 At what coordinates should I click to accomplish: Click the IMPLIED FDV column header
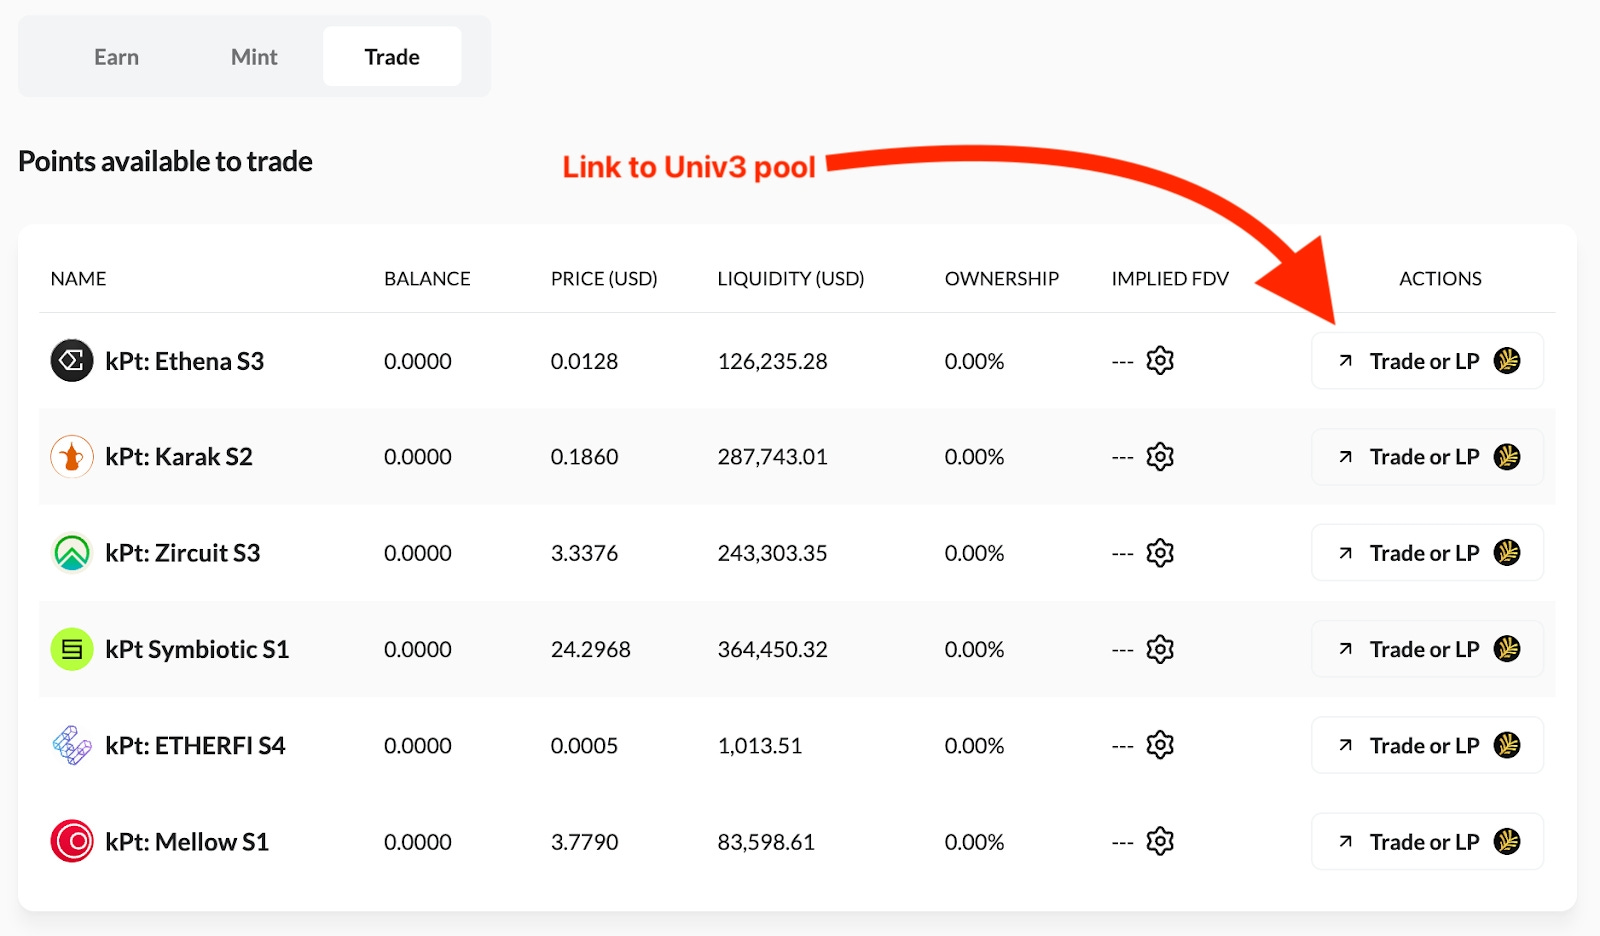point(1170,279)
